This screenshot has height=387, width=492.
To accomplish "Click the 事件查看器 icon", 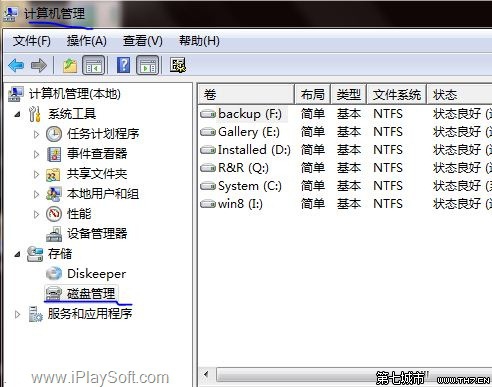I will [54, 154].
